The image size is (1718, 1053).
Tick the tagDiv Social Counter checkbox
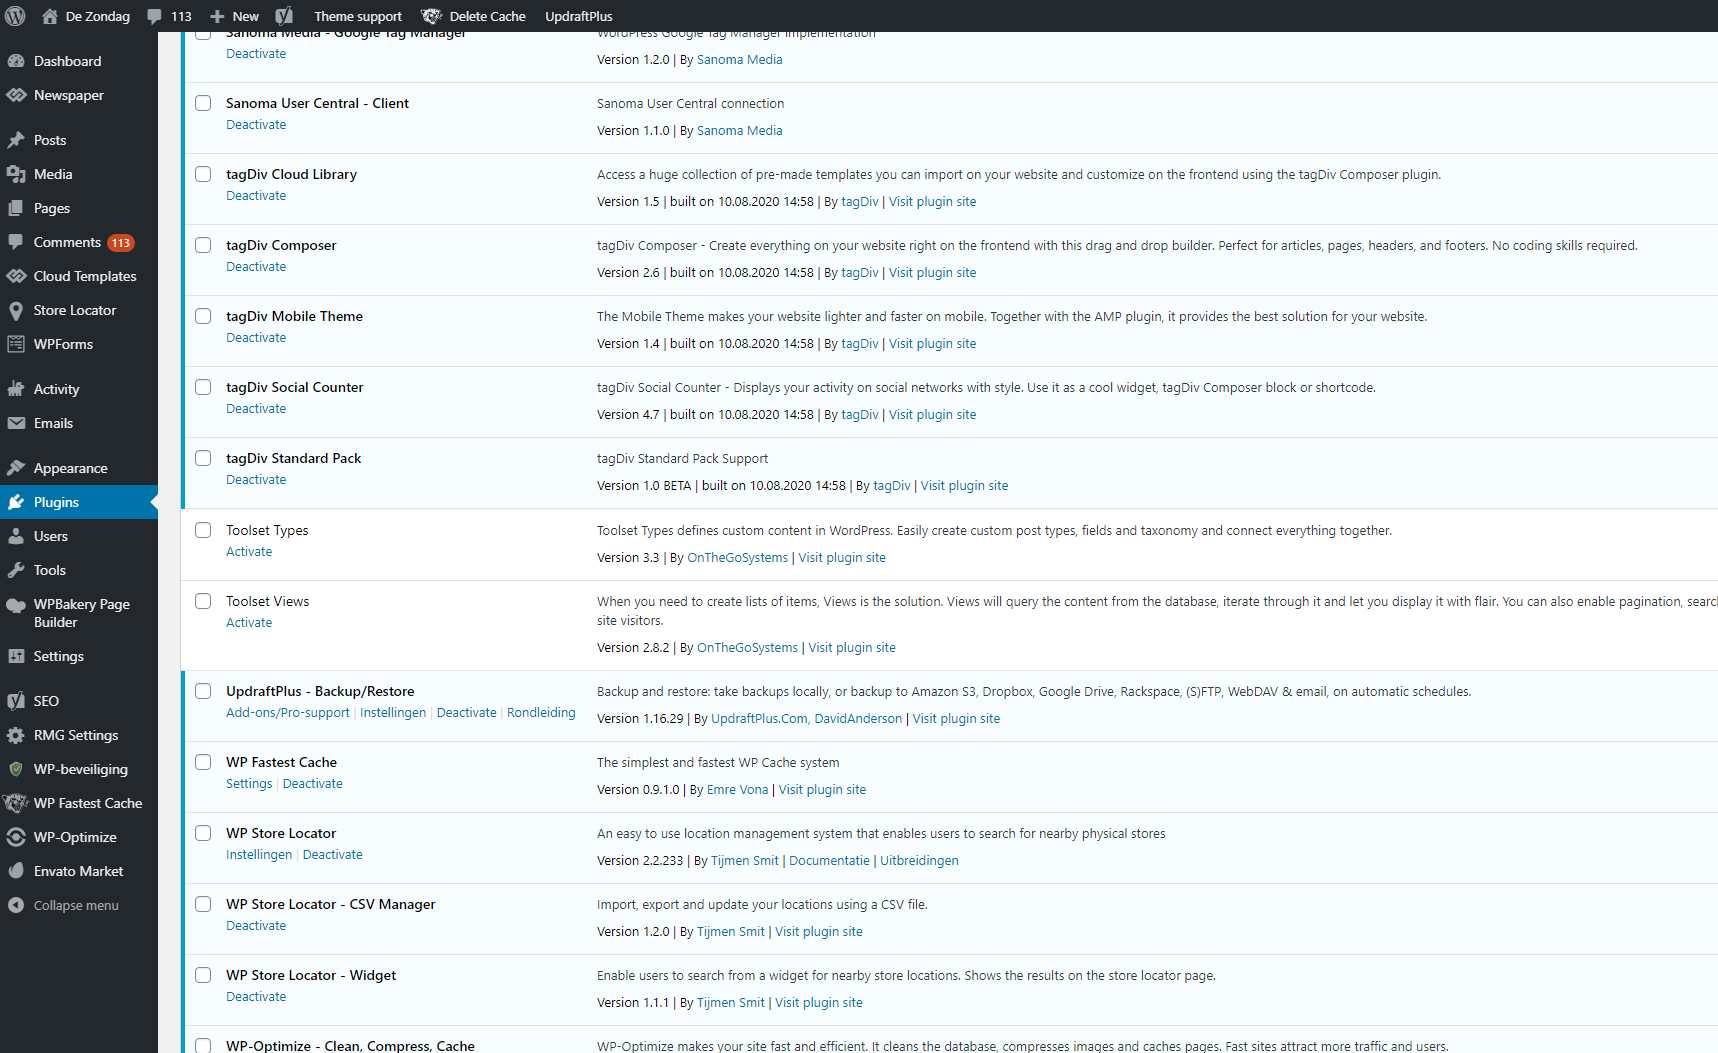203,387
